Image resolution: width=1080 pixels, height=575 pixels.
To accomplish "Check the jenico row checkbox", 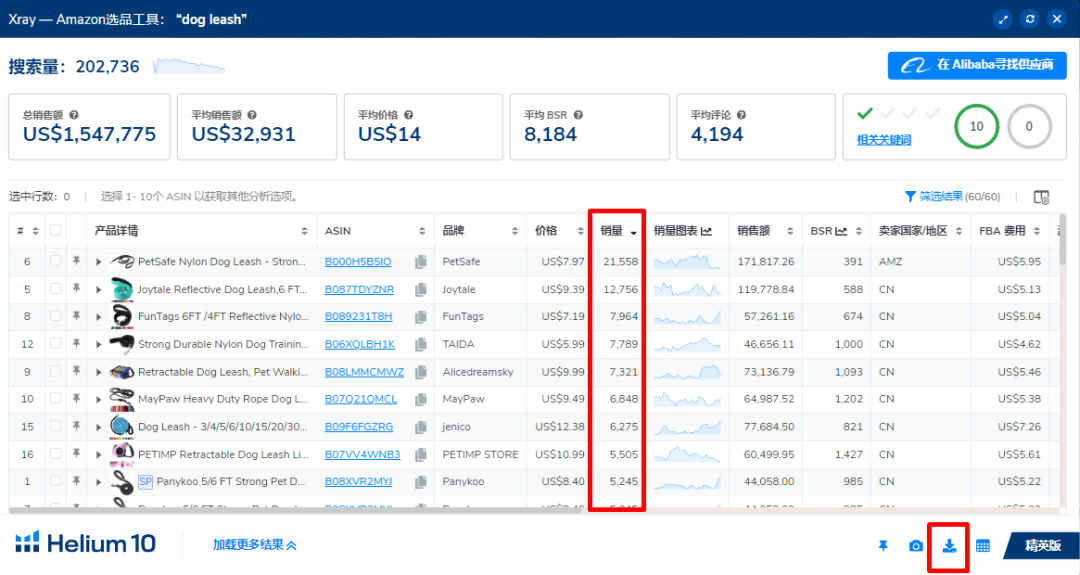I will pyautogui.click(x=55, y=426).
